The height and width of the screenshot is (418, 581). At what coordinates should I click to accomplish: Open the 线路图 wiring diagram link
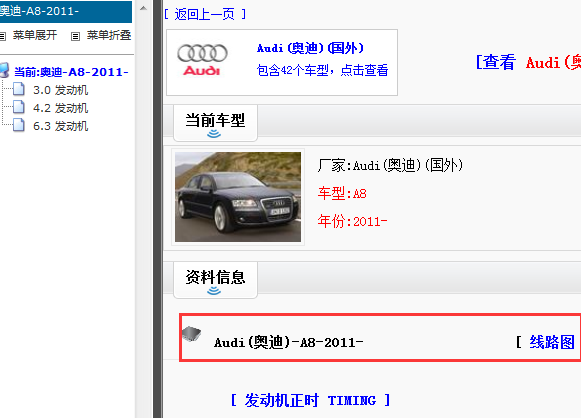[552, 342]
